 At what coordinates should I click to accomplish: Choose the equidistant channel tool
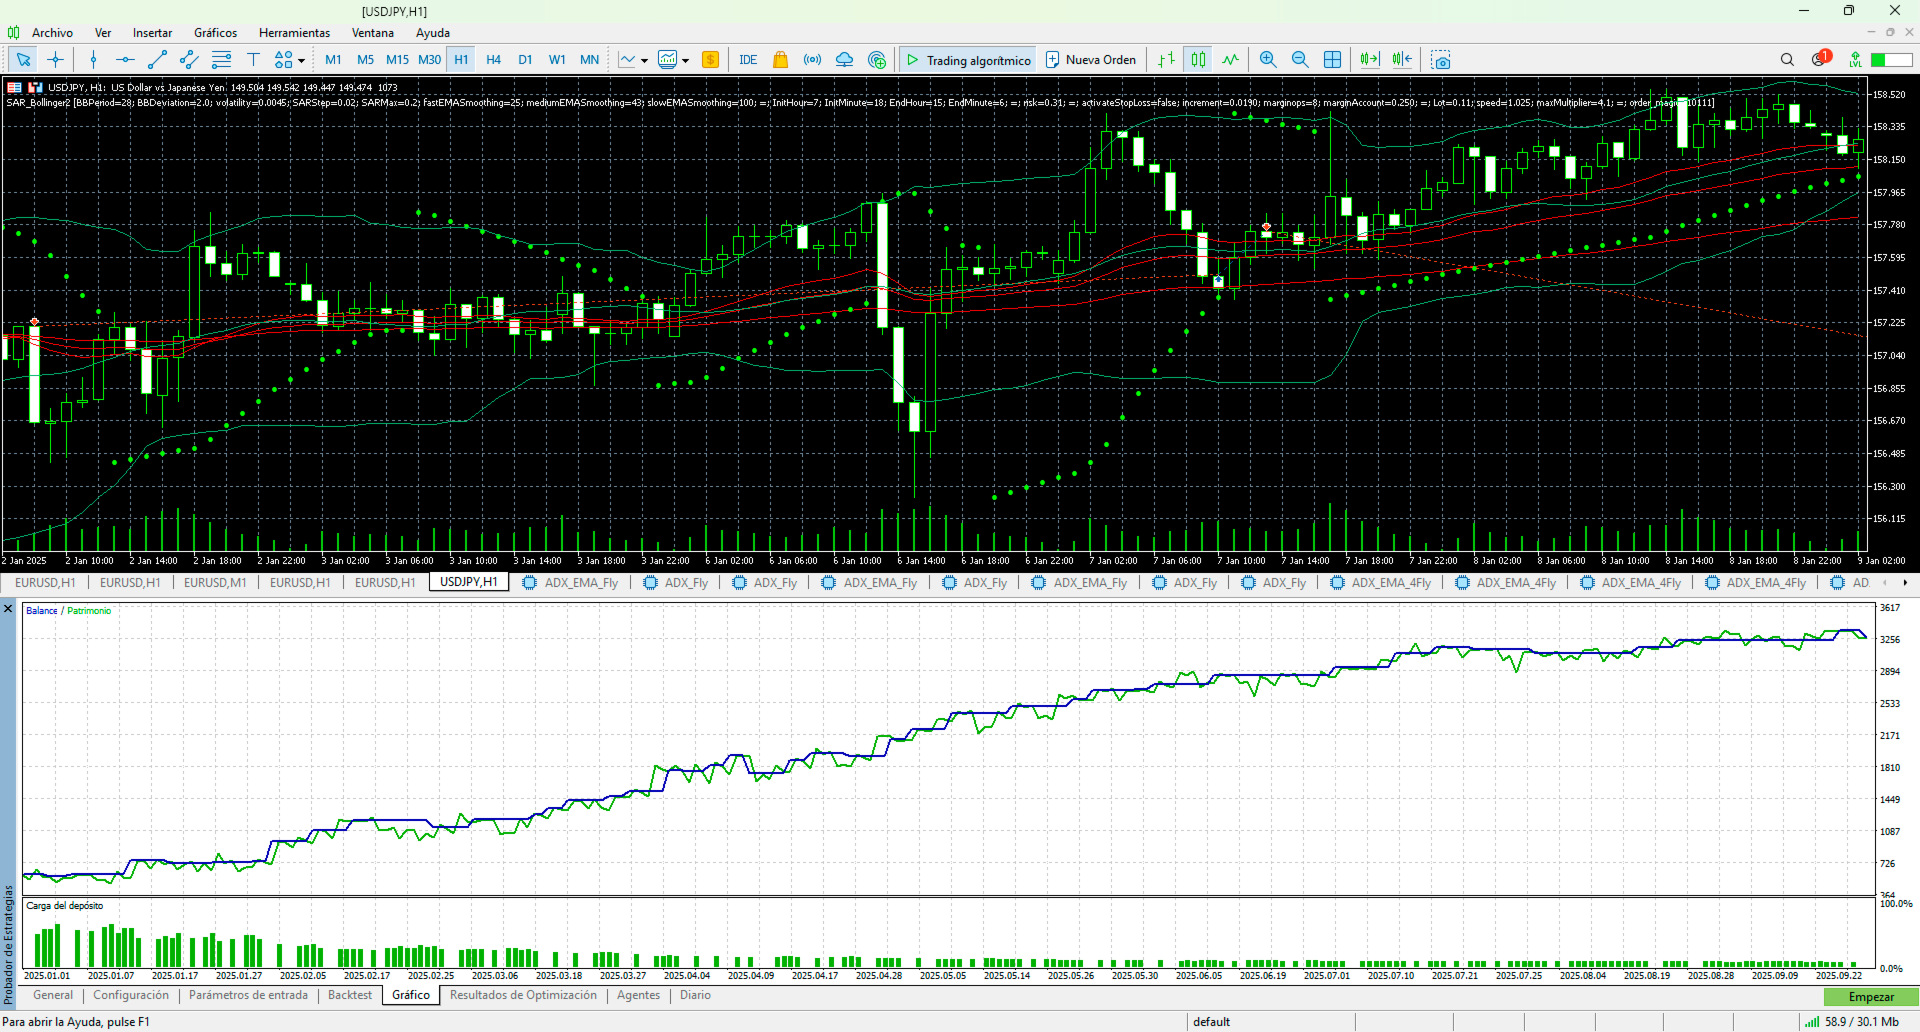point(189,60)
